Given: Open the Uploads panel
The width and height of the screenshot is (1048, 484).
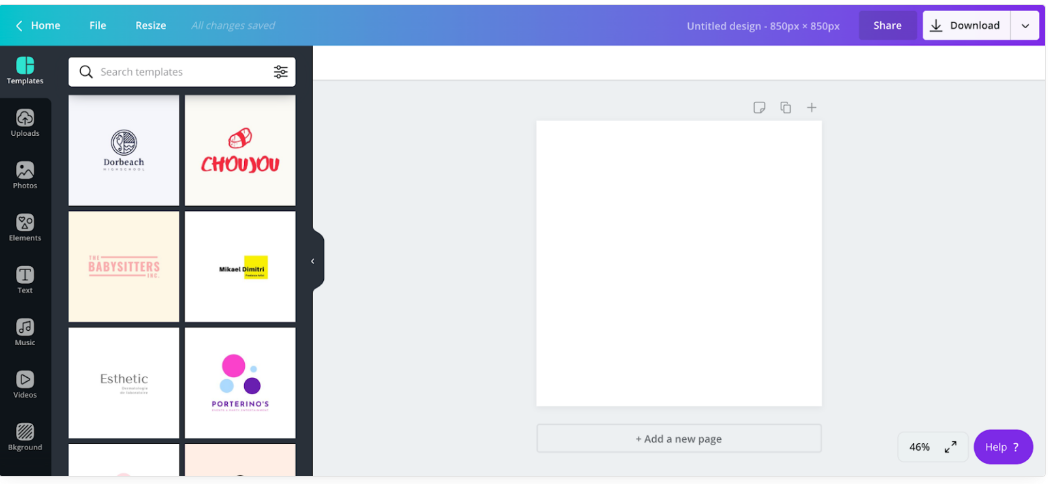Looking at the screenshot, I should point(25,123).
